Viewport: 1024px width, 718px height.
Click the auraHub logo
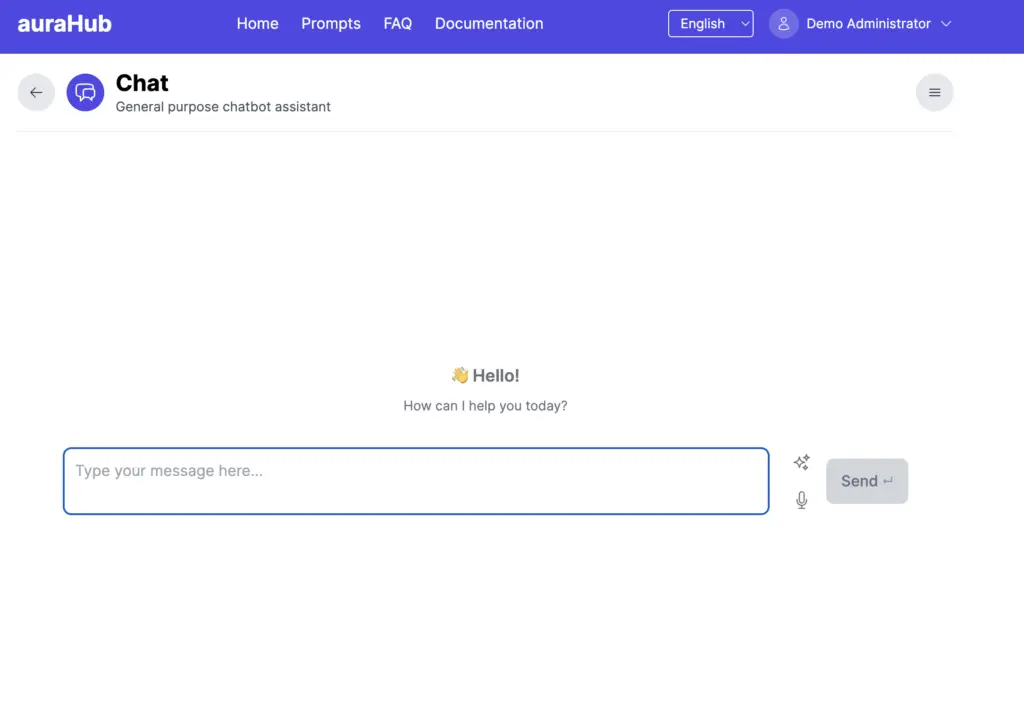pyautogui.click(x=64, y=23)
